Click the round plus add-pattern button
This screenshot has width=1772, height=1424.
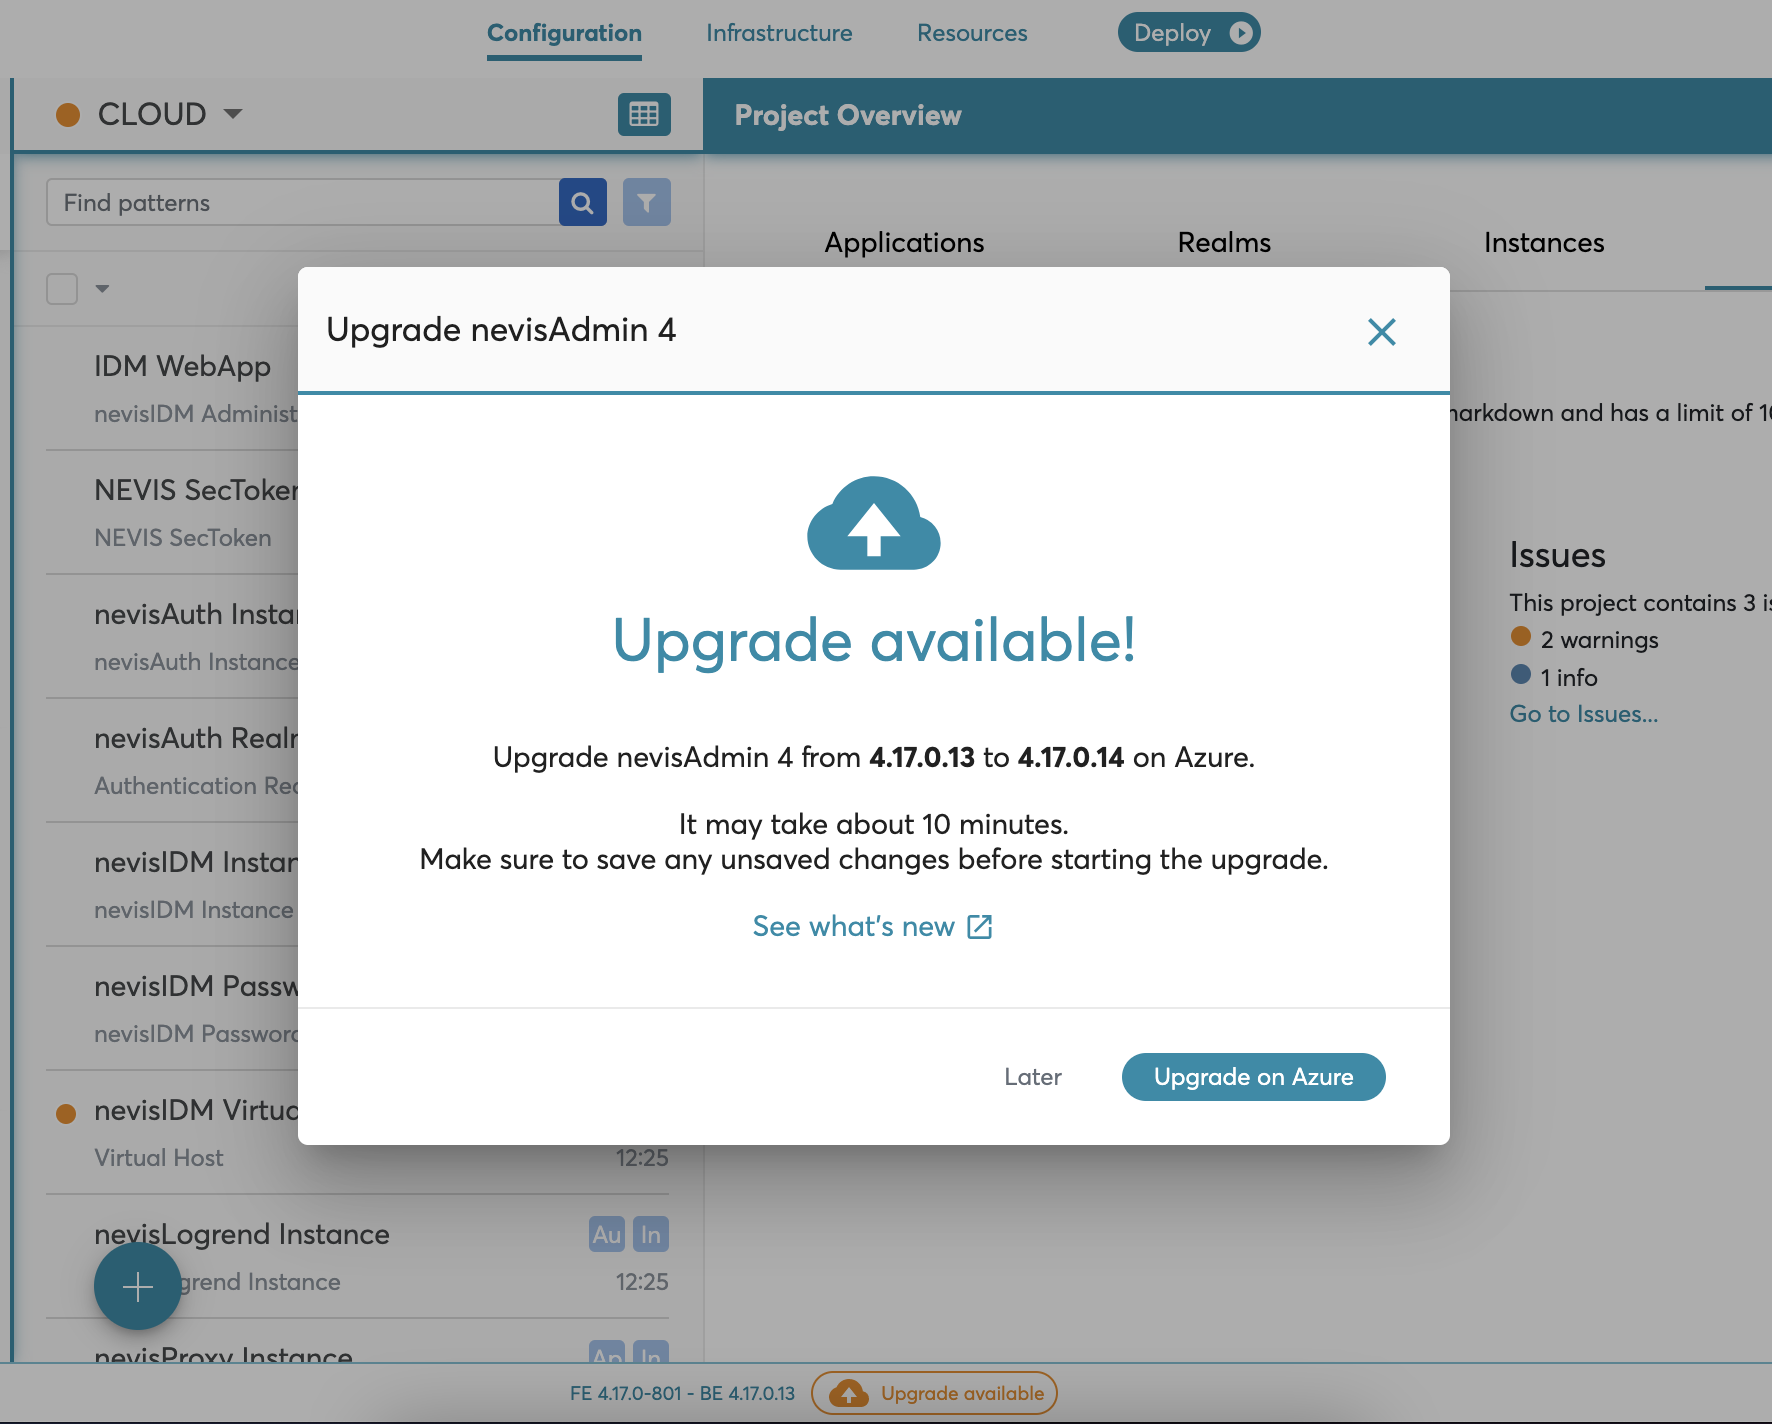click(138, 1287)
